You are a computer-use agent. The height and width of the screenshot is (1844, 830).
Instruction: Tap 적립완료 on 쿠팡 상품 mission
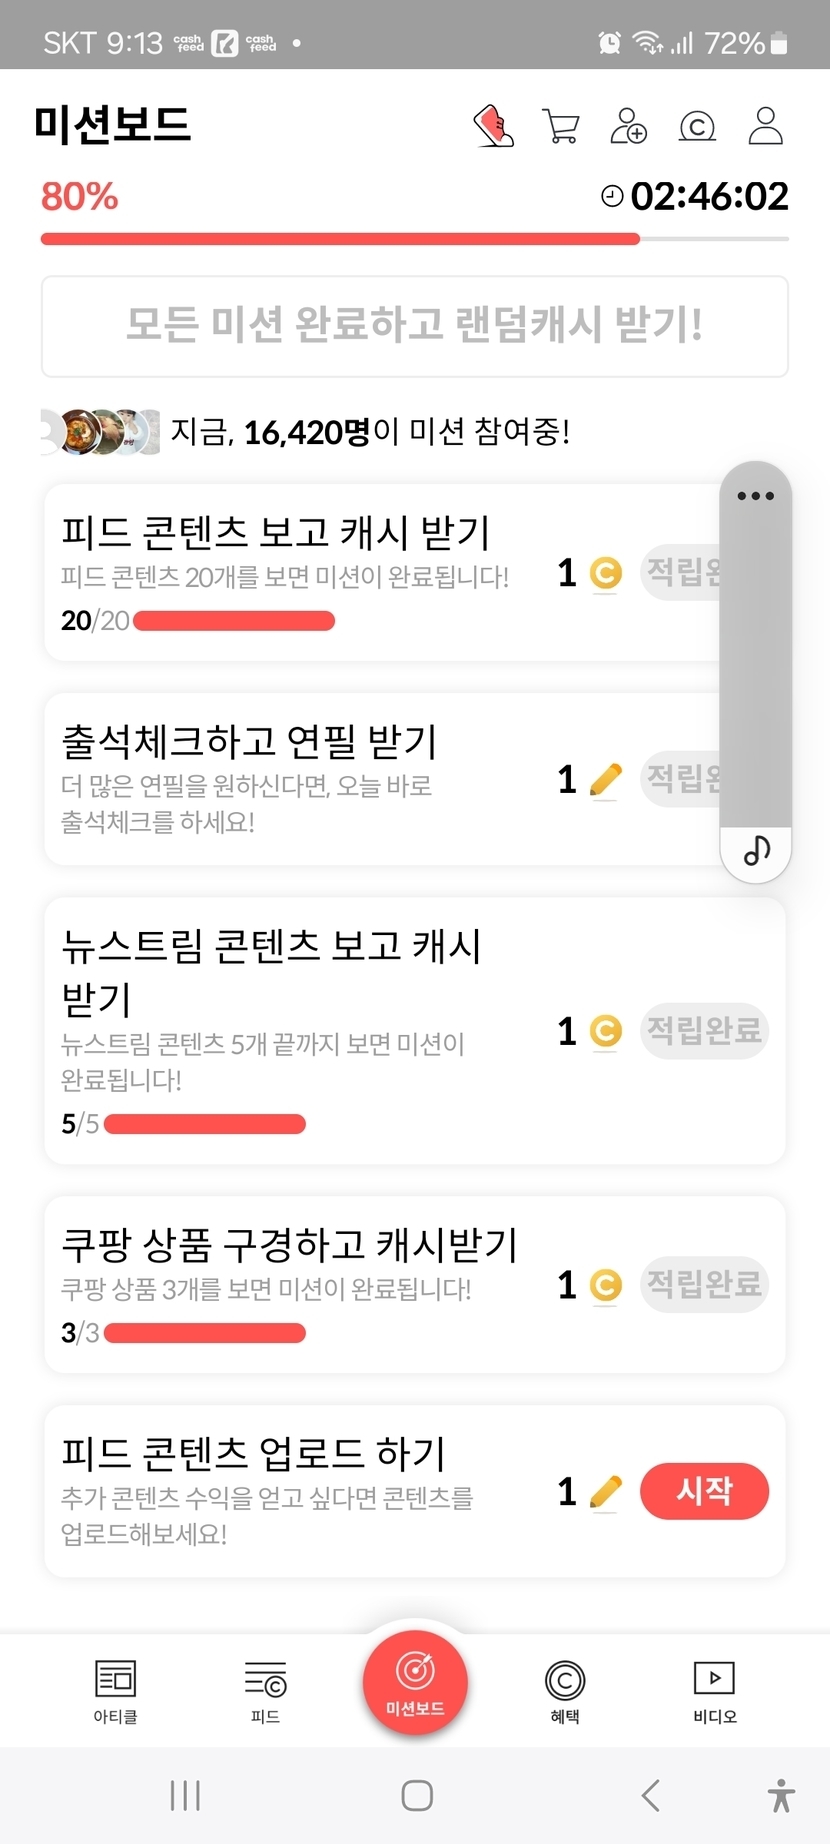coord(704,1284)
